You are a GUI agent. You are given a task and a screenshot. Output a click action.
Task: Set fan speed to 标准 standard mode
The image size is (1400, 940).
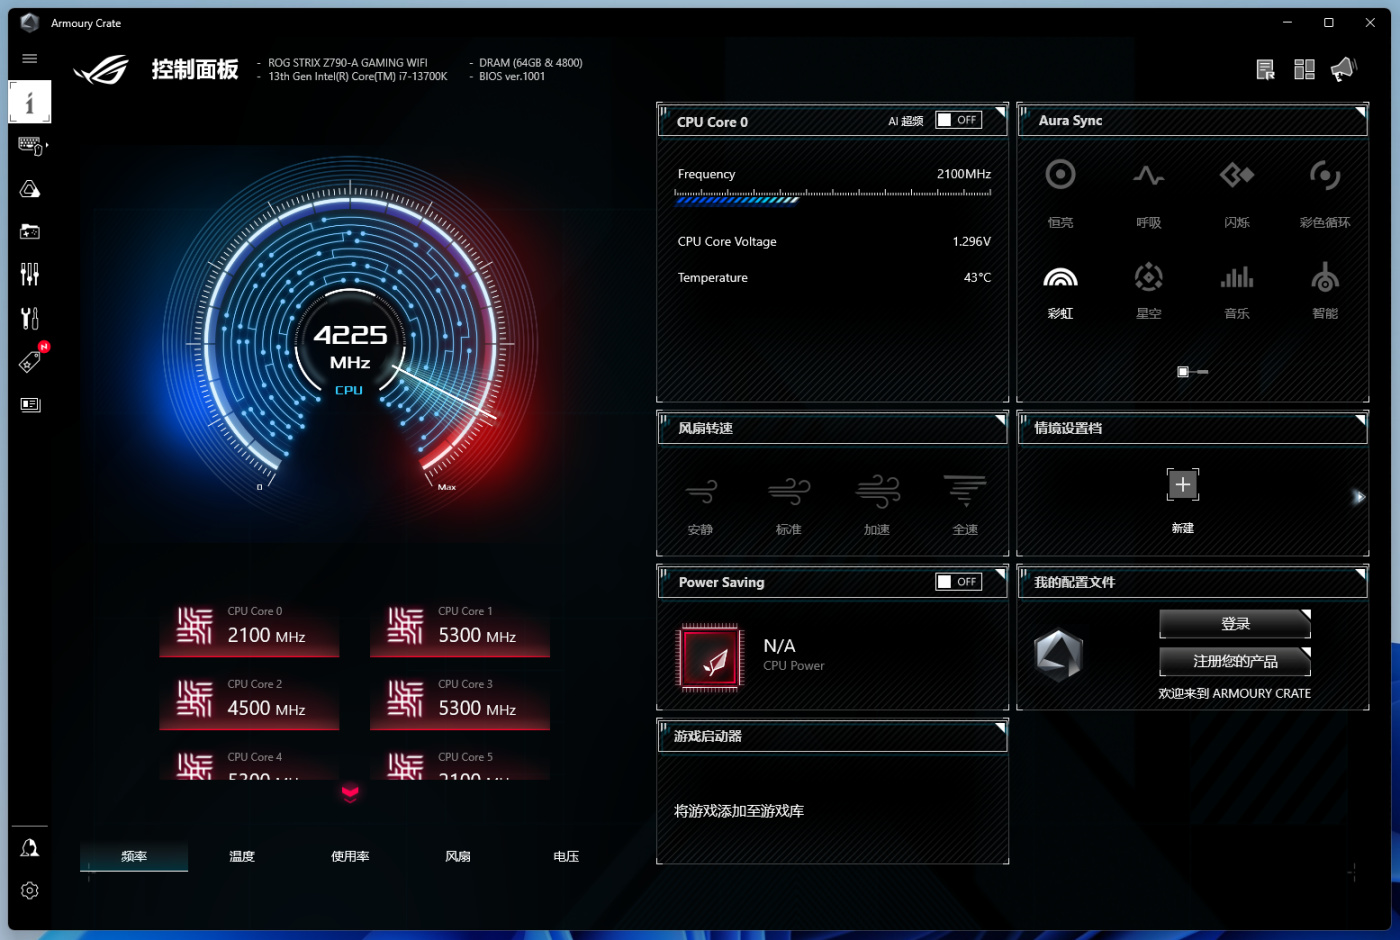click(789, 505)
